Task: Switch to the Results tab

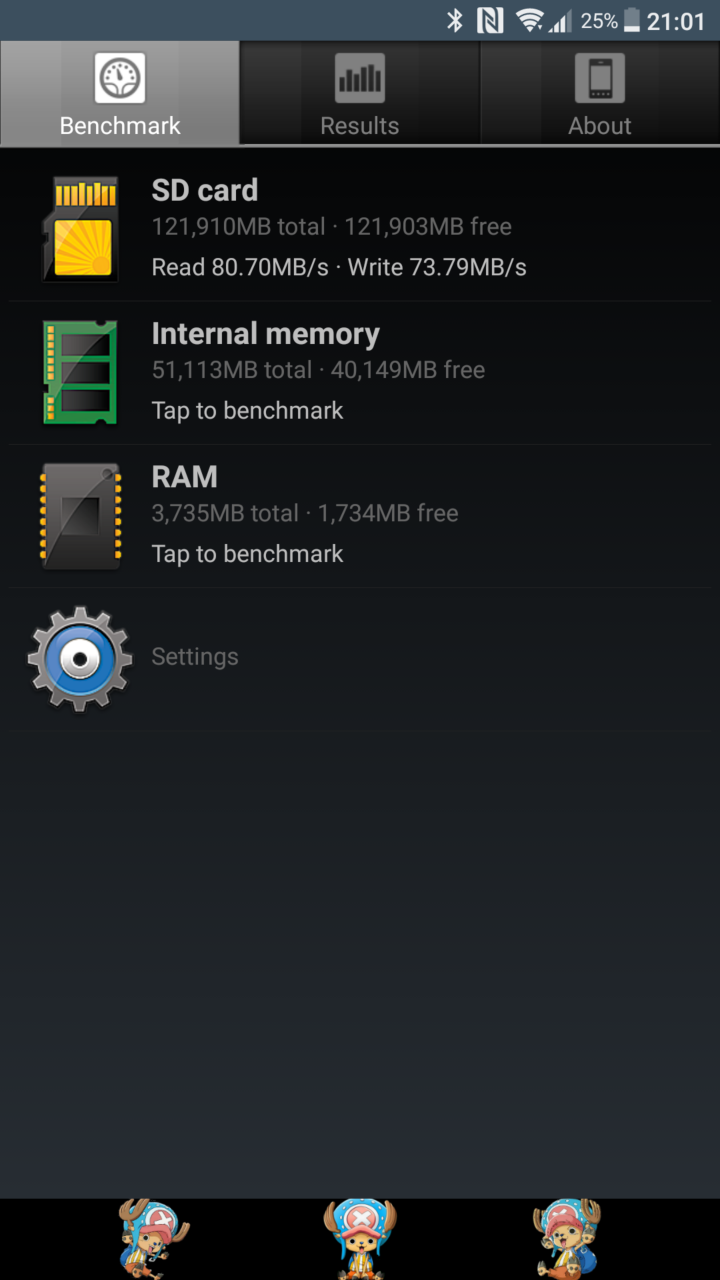Action: pos(360,93)
